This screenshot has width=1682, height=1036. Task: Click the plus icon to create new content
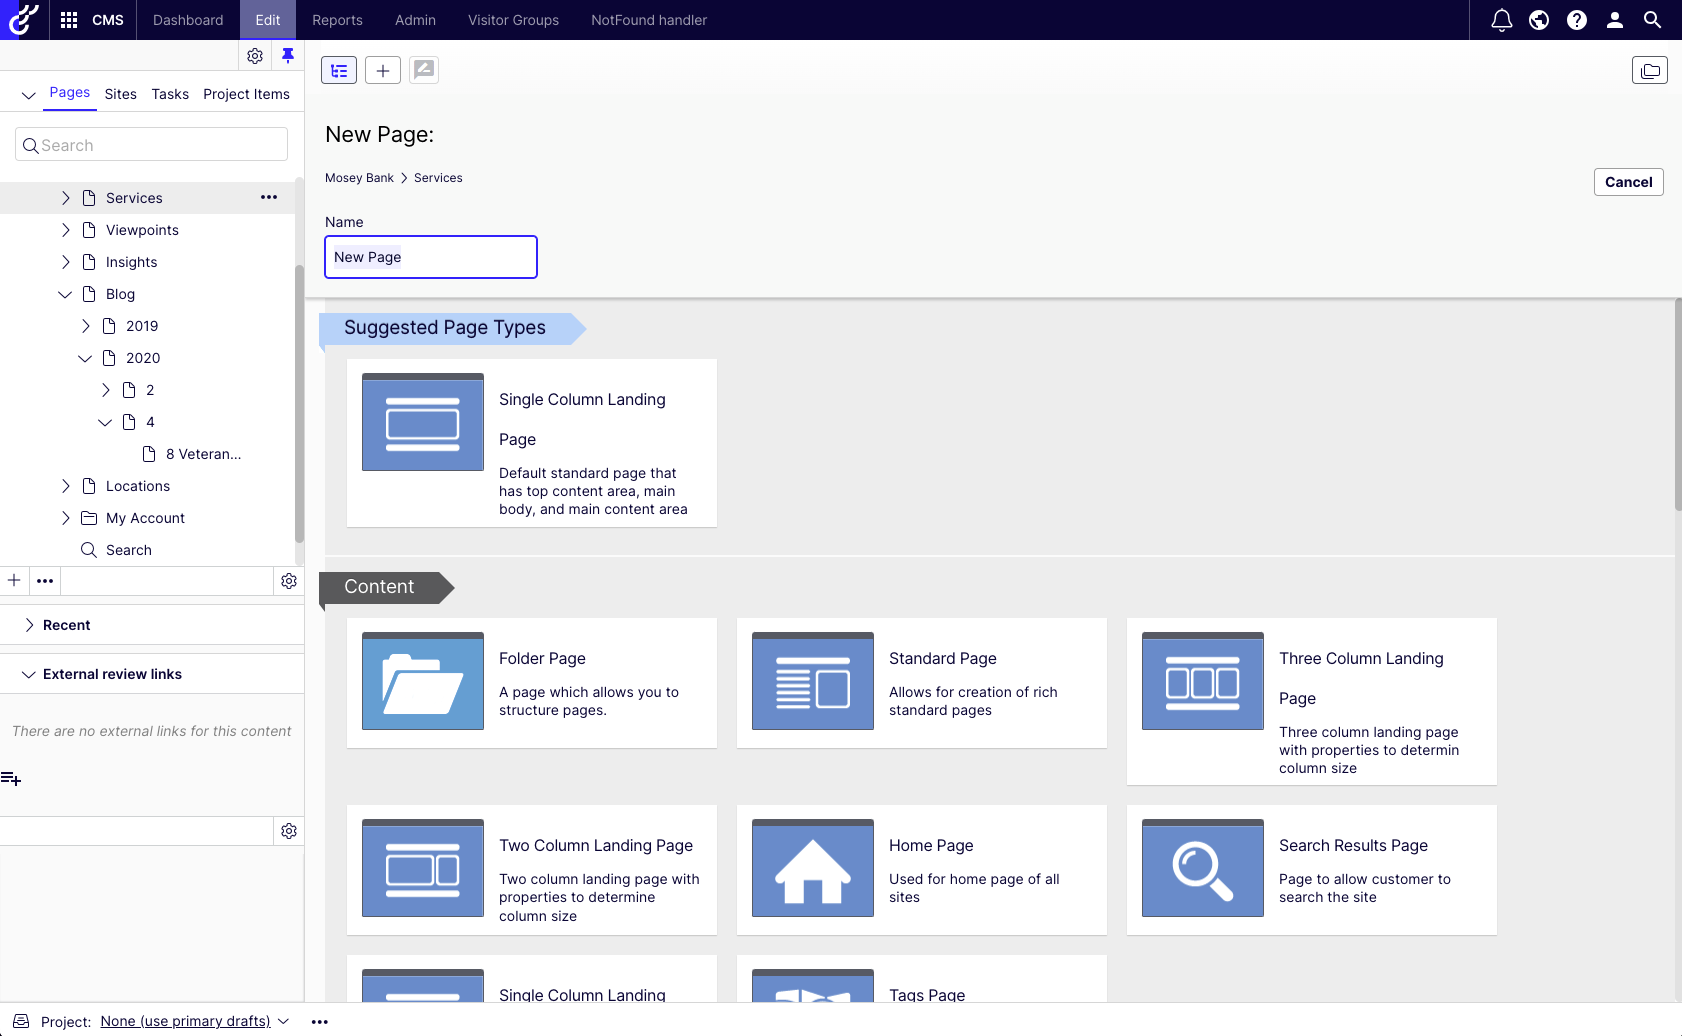click(382, 70)
